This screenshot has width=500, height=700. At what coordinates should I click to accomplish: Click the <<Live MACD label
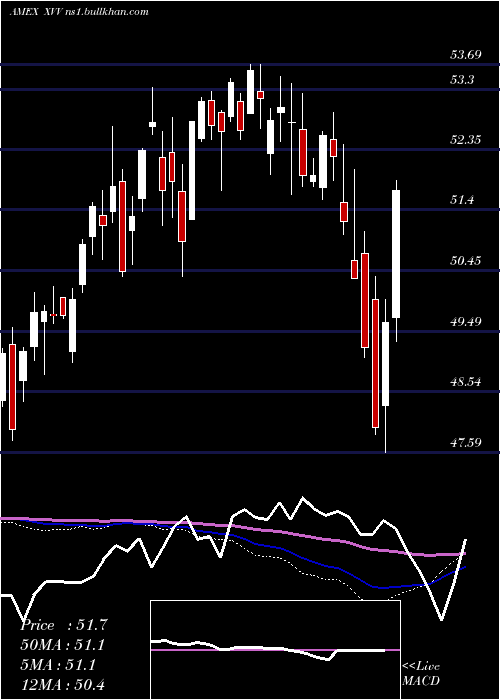click(421, 674)
